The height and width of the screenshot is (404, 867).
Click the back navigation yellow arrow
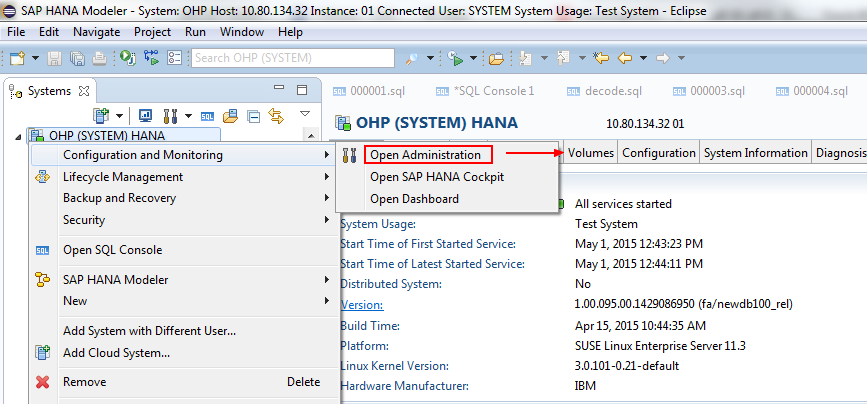[625, 58]
